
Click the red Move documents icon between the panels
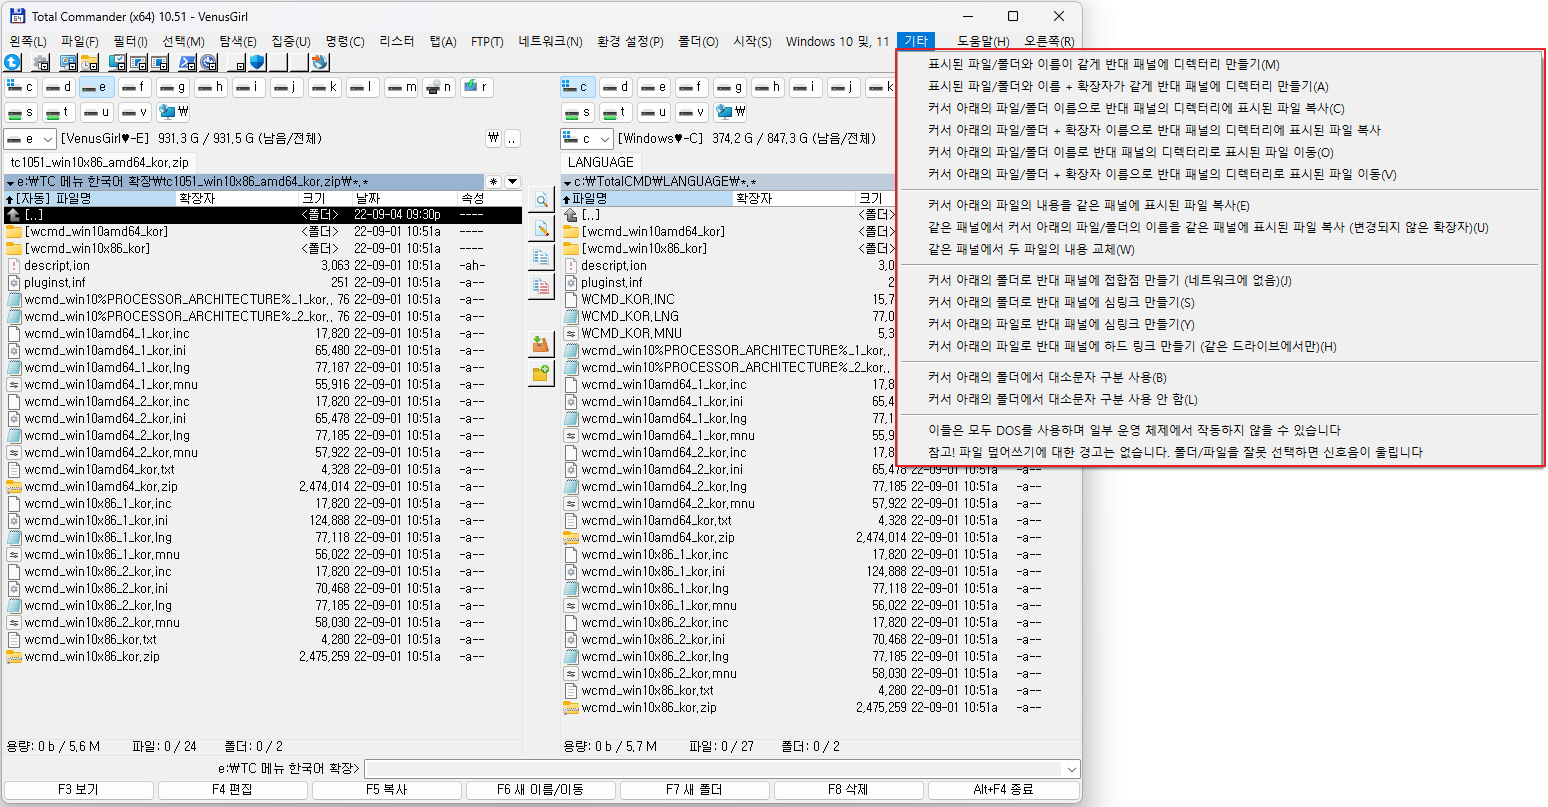coord(541,287)
